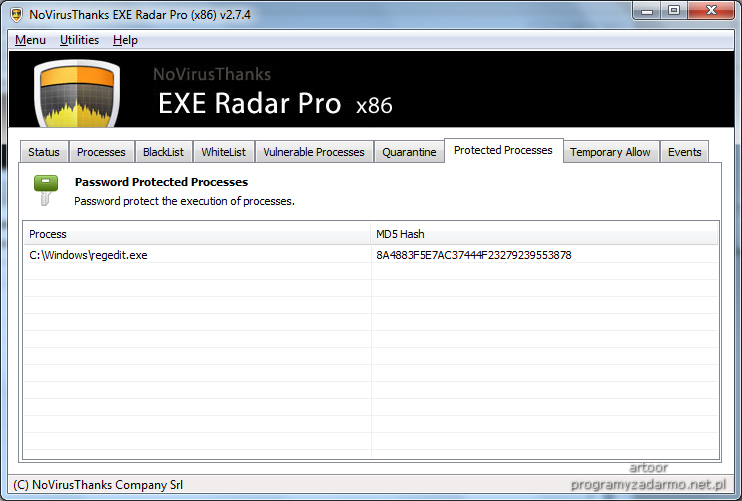Go to Vulnerable Processes tab

(x=314, y=152)
